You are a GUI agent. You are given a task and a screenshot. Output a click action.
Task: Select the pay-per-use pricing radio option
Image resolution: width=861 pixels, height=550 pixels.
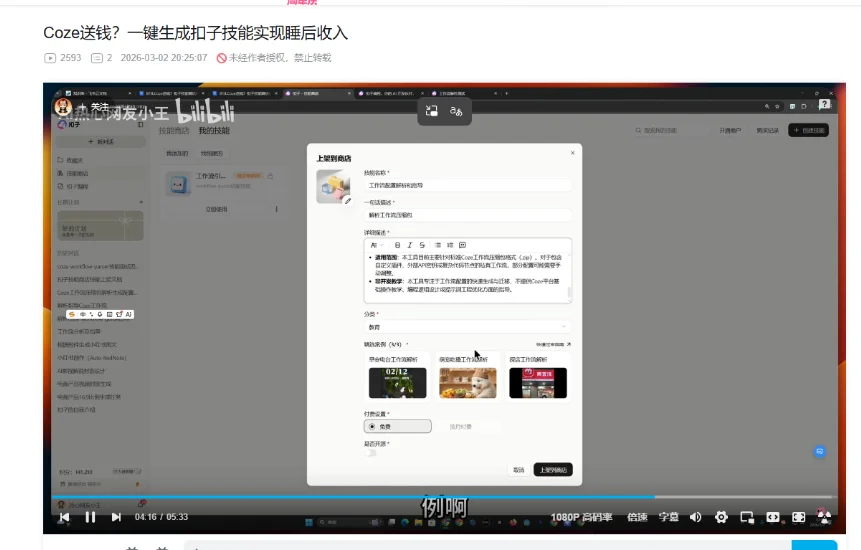point(467,426)
